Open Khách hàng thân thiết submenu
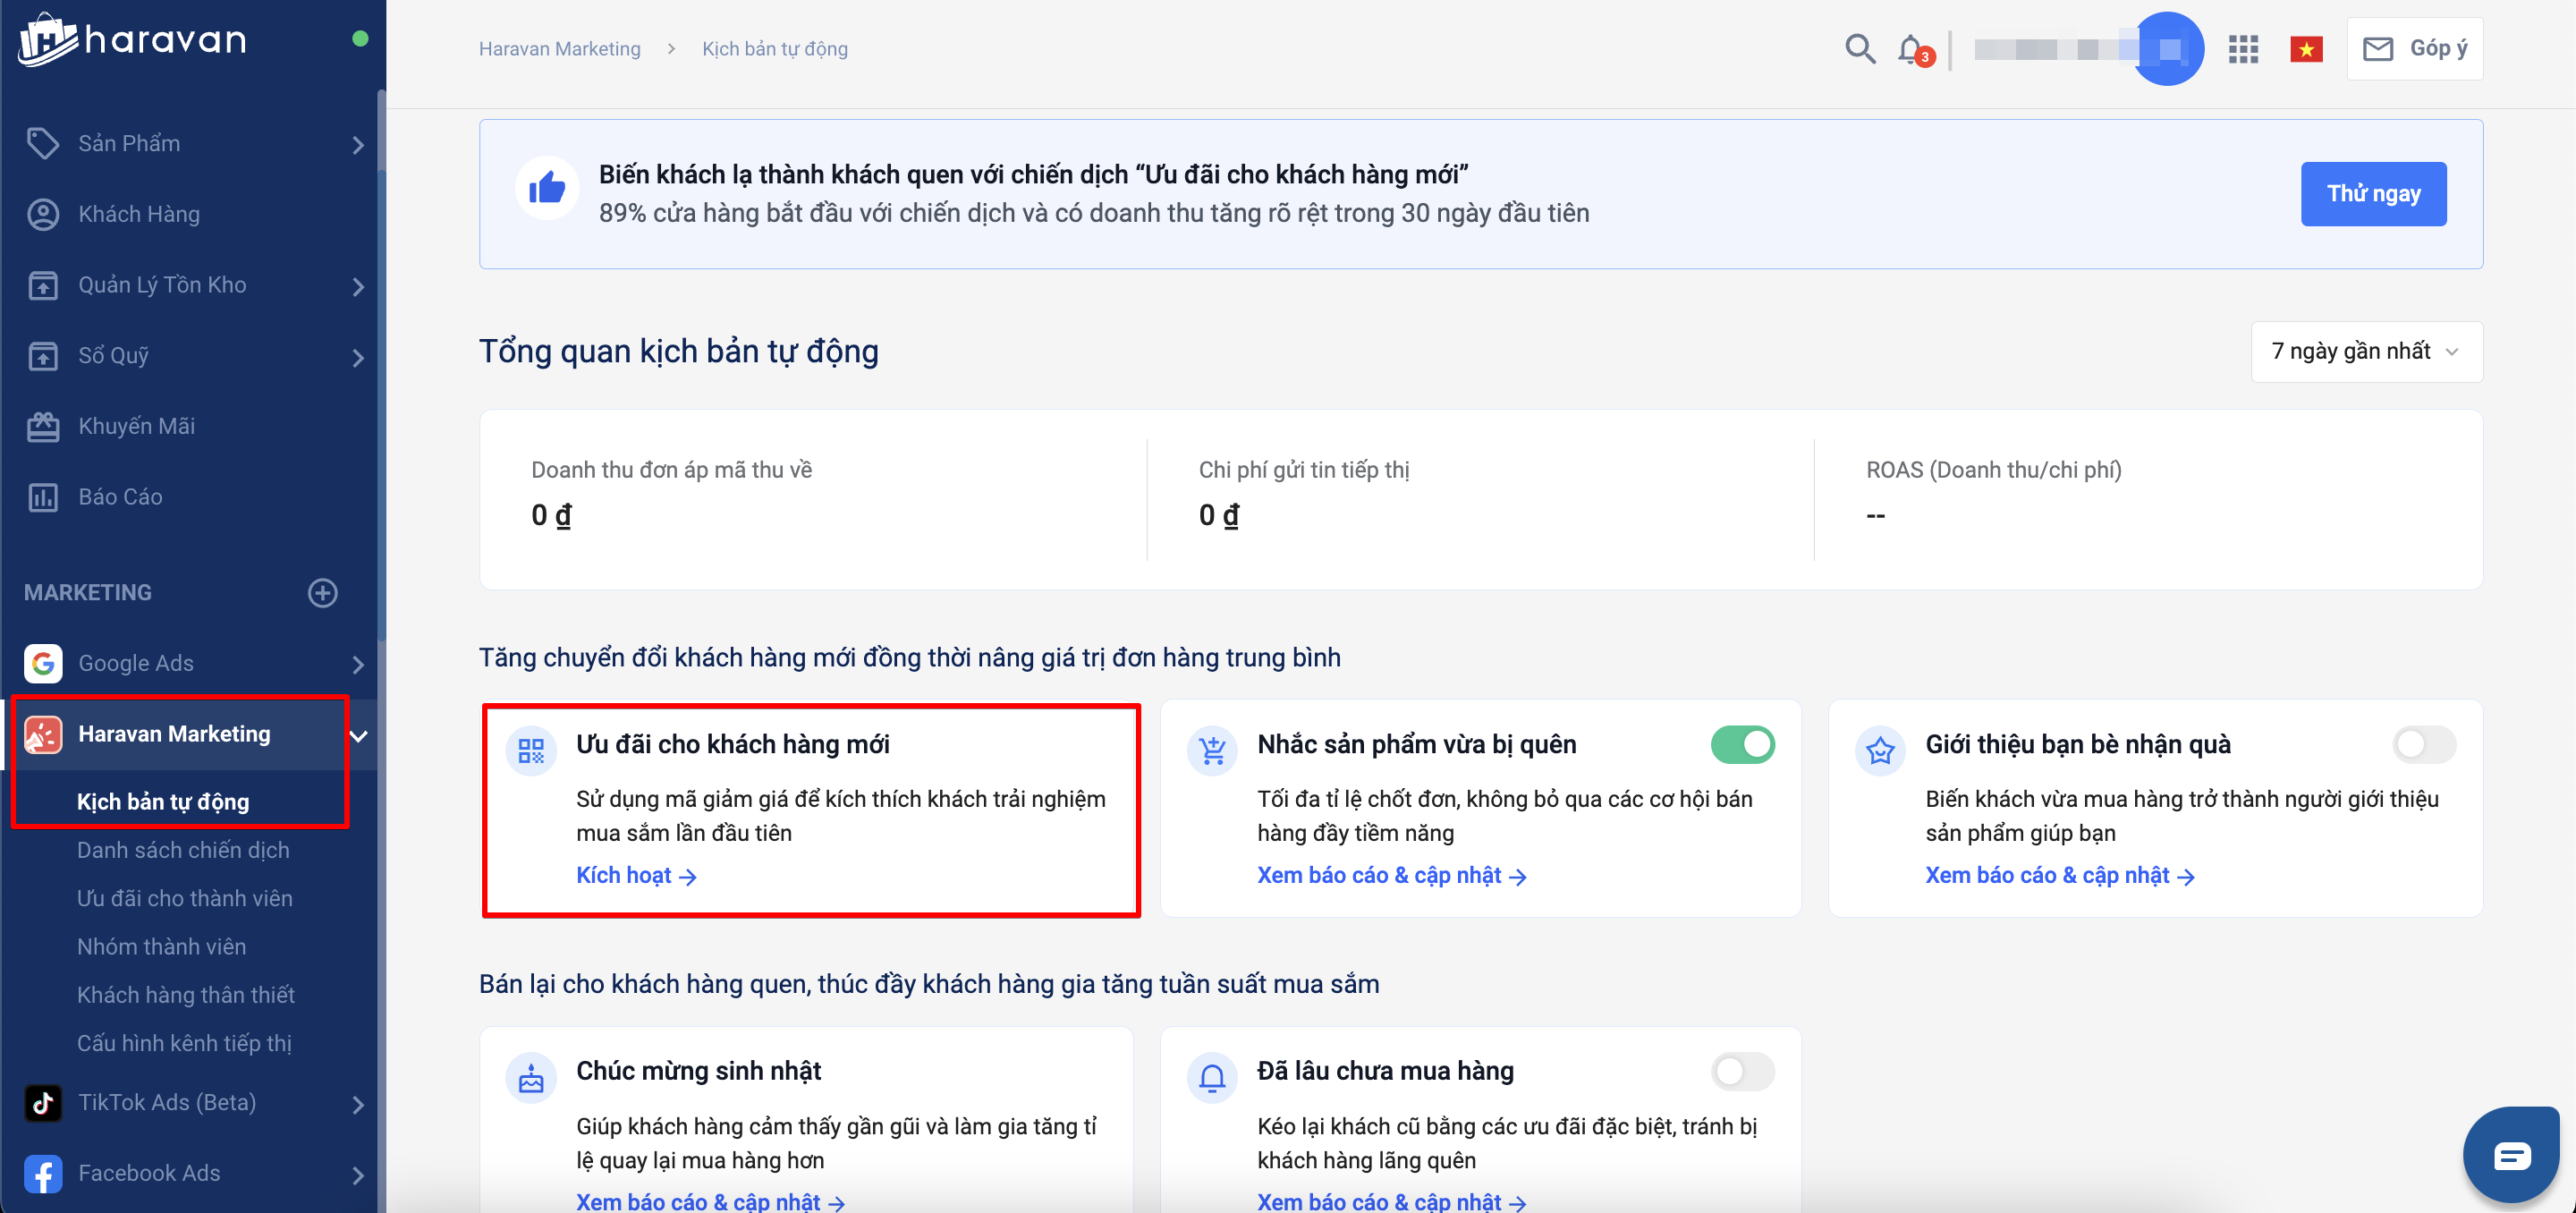 pyautogui.click(x=186, y=994)
